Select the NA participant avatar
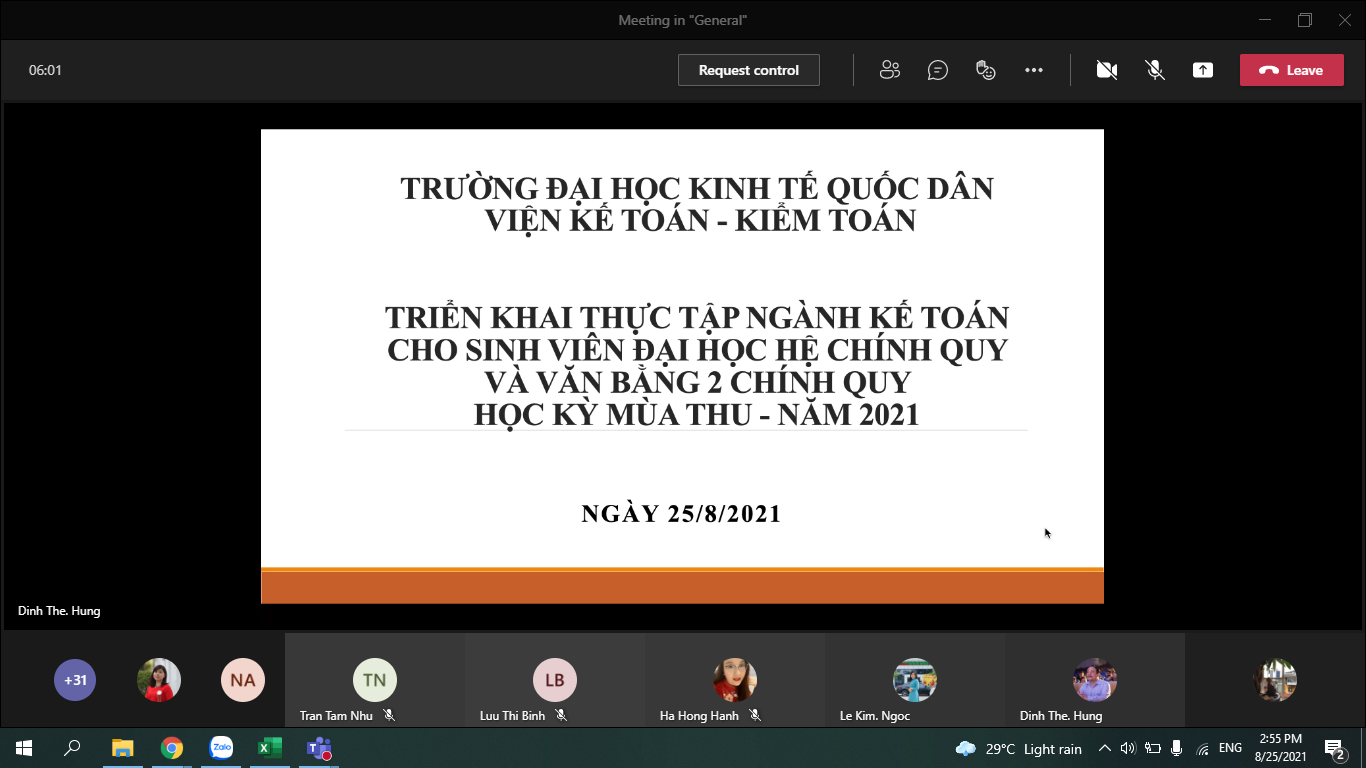 point(243,680)
